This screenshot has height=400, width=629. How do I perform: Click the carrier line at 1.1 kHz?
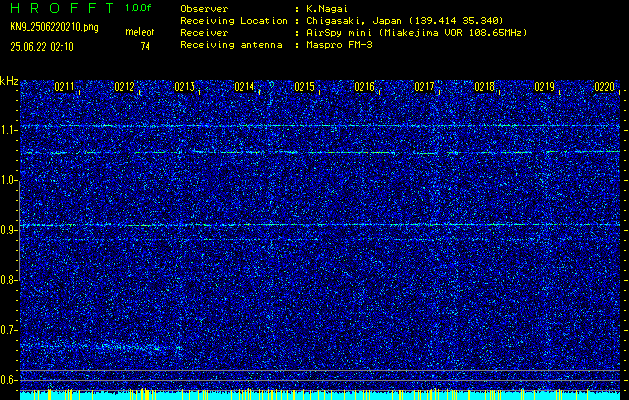tap(320, 126)
